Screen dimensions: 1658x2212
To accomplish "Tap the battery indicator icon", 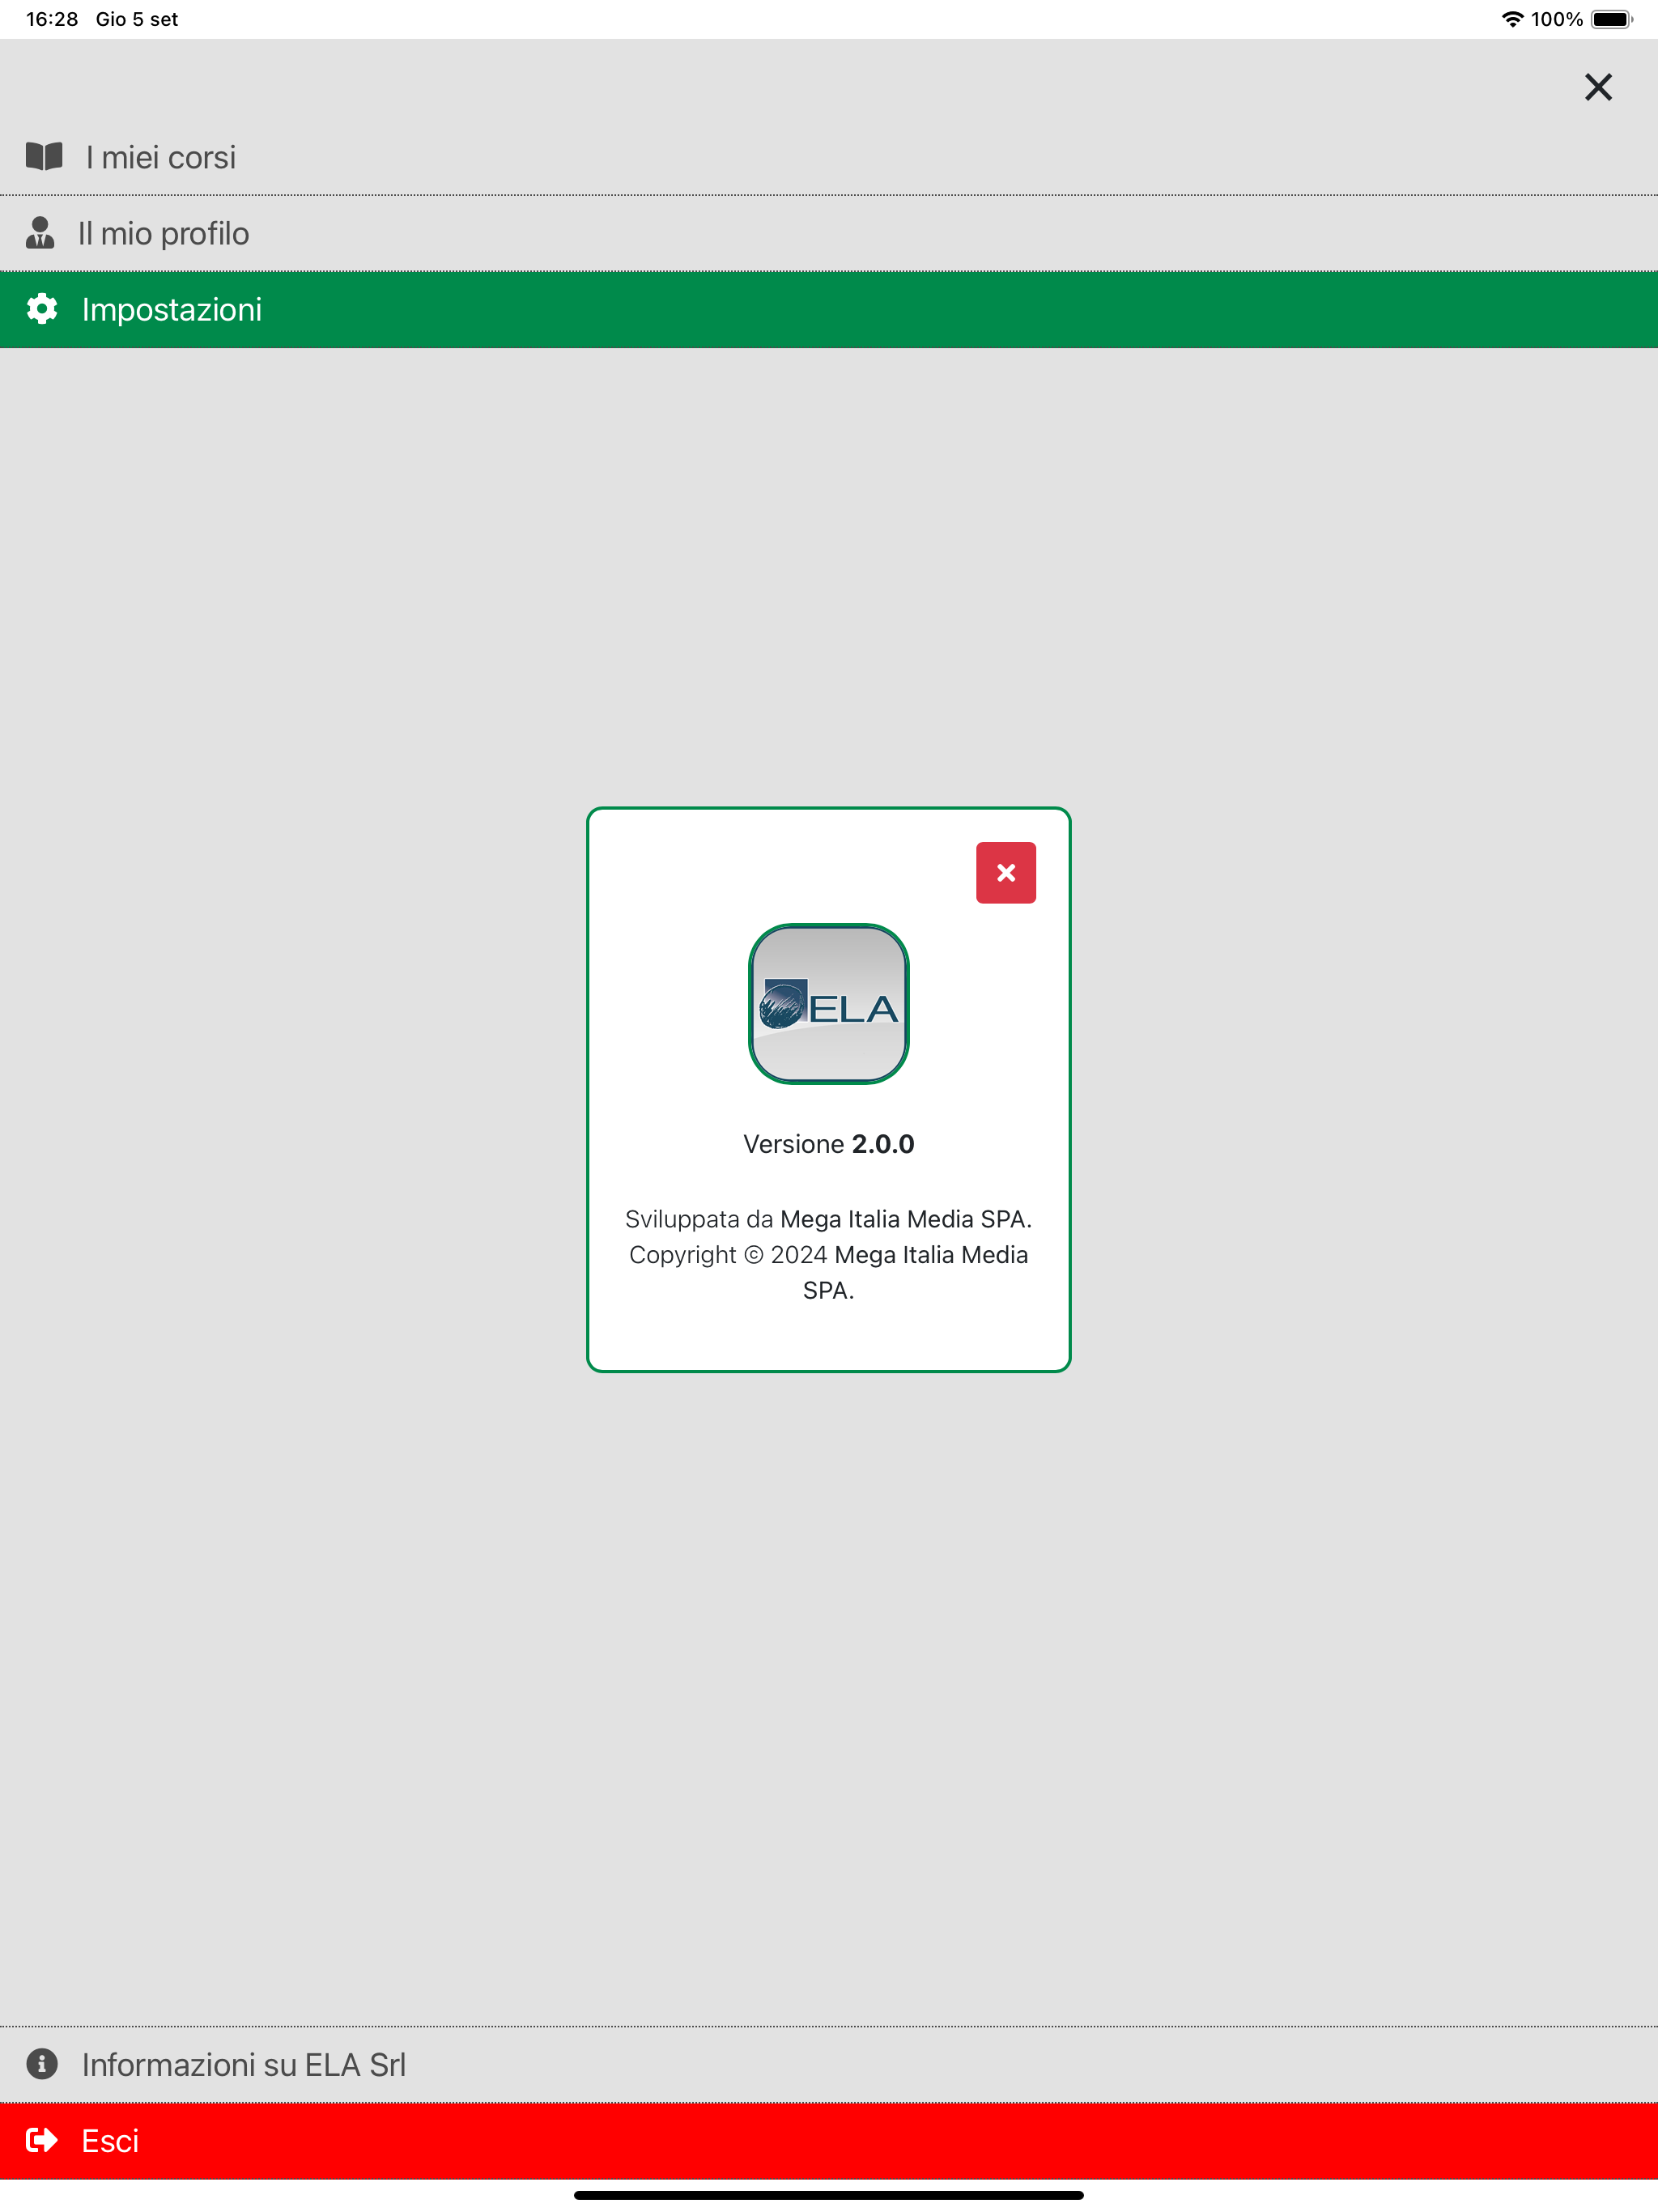I will (1611, 19).
